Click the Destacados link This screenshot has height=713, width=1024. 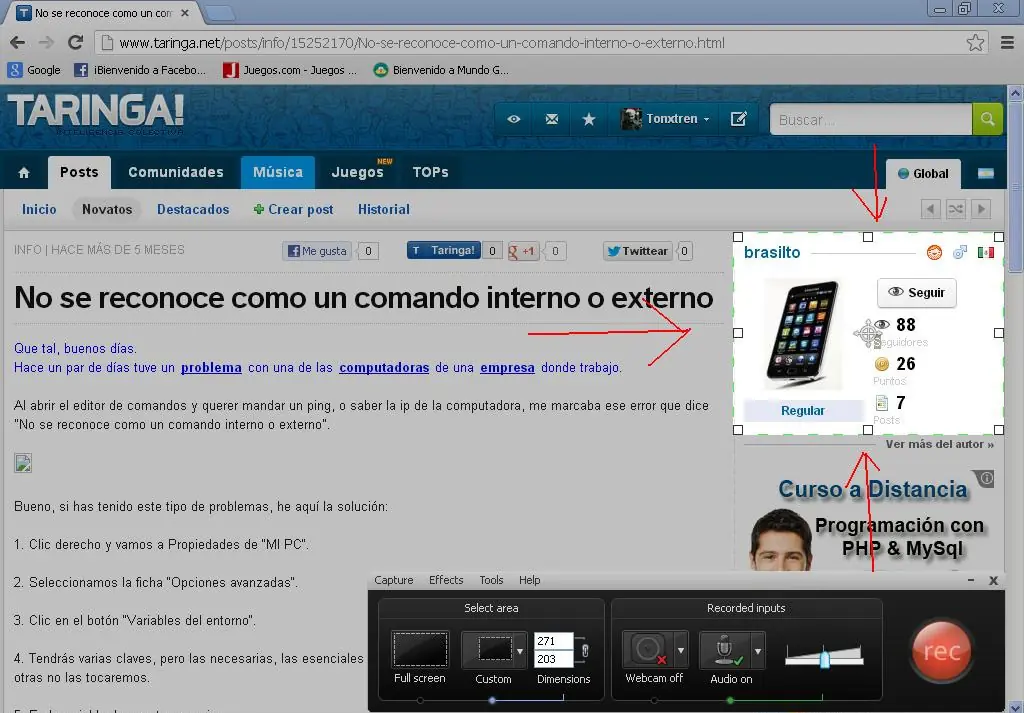tap(193, 210)
